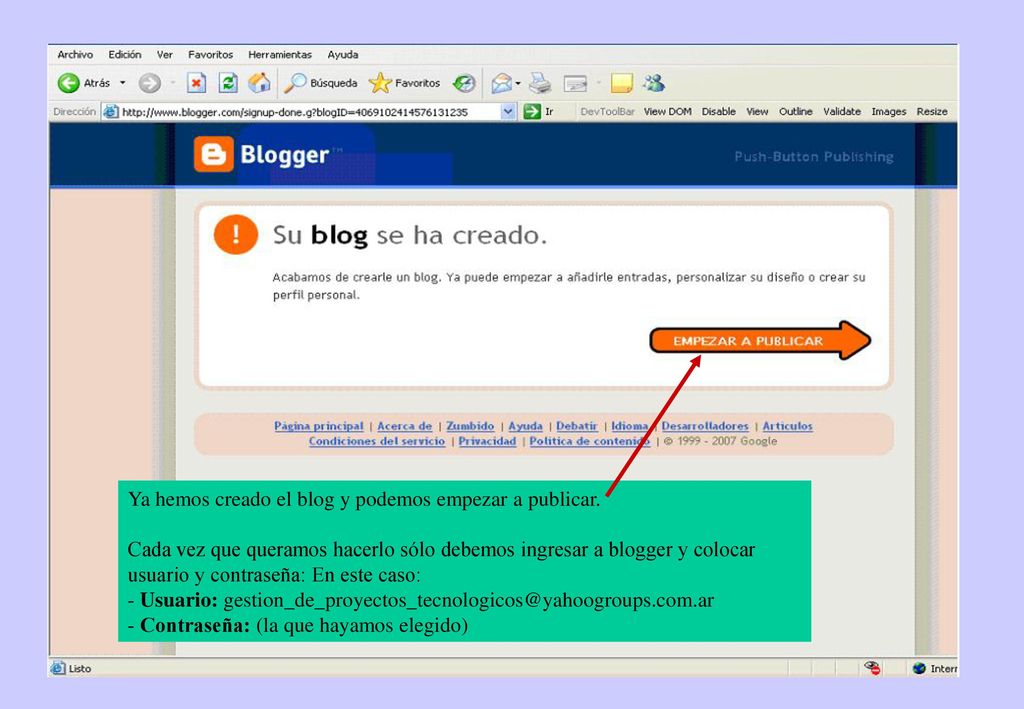
Task: Open the Privacidad link
Action: (x=487, y=441)
